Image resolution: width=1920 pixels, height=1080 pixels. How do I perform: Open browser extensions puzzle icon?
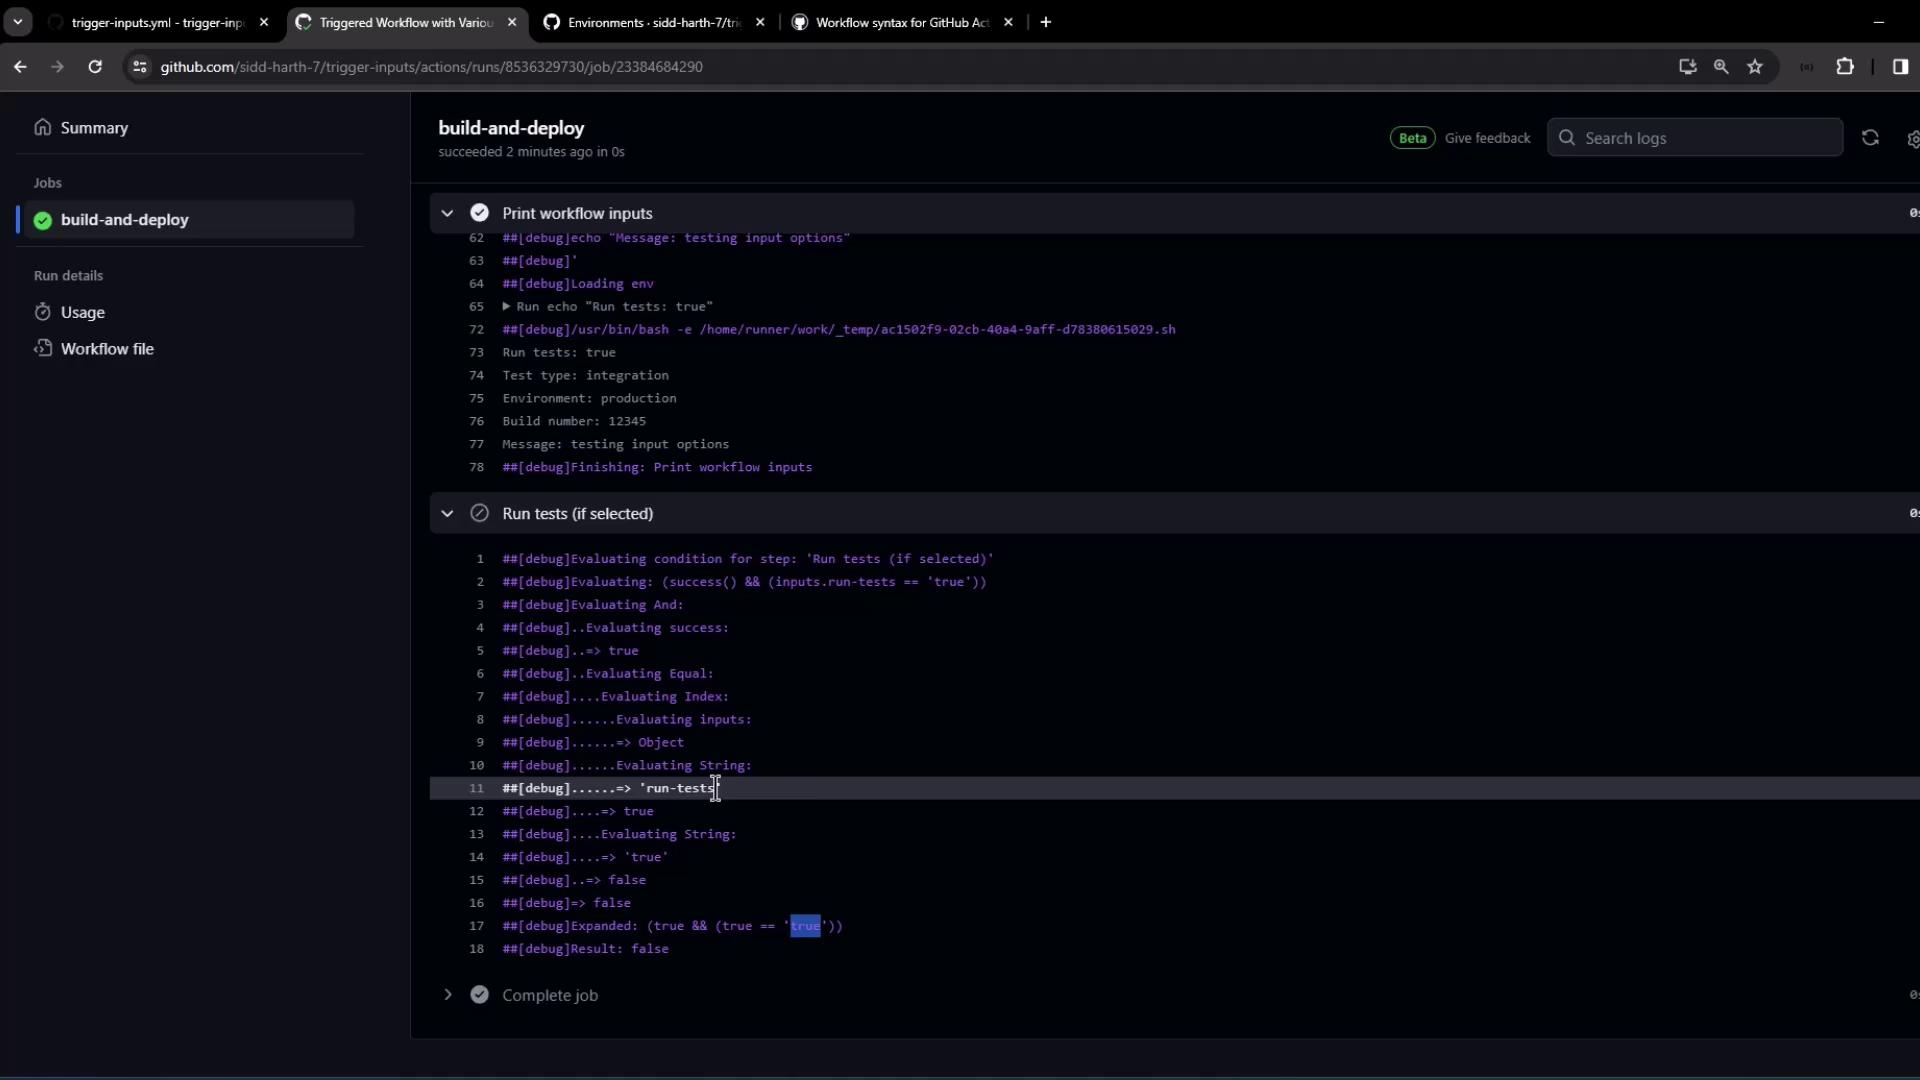point(1845,67)
